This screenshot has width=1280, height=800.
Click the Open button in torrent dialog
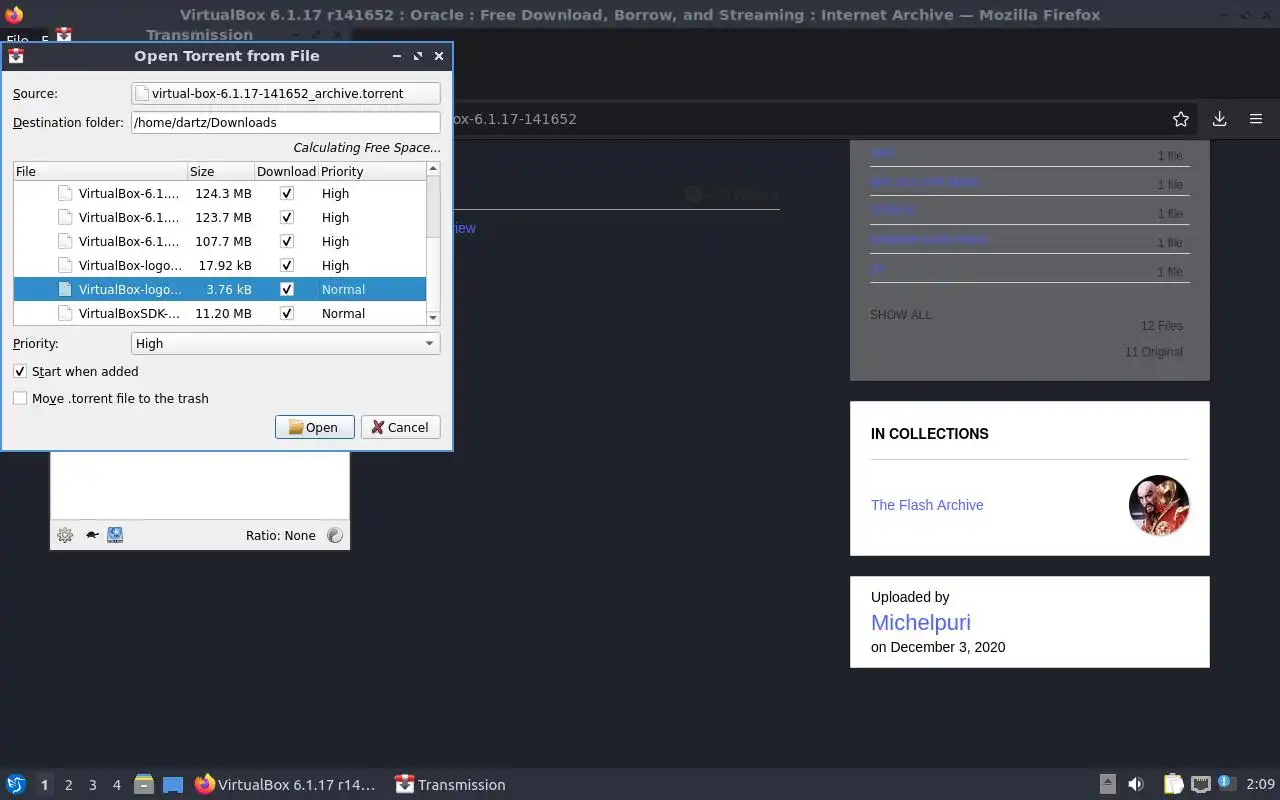click(314, 427)
